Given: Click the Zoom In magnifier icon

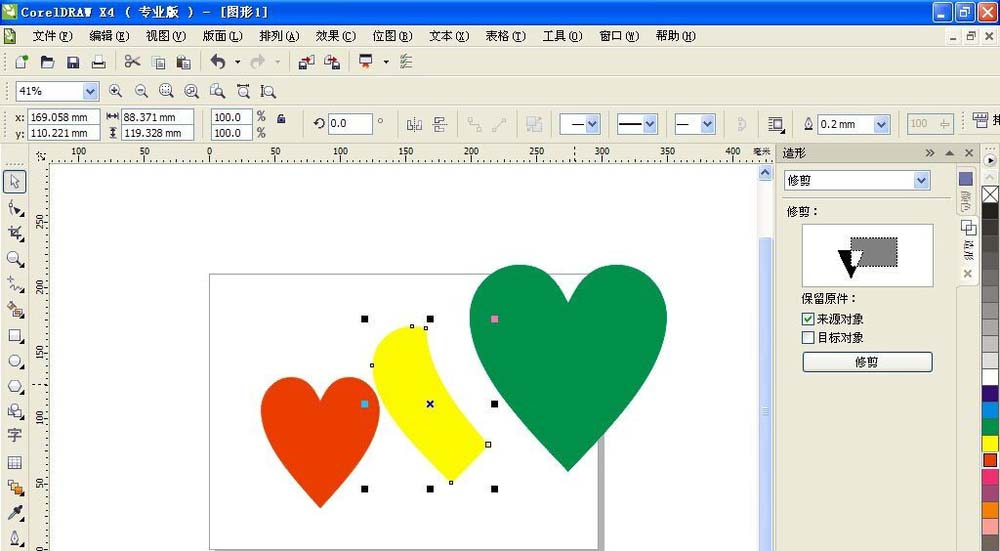Looking at the screenshot, I should (x=115, y=91).
